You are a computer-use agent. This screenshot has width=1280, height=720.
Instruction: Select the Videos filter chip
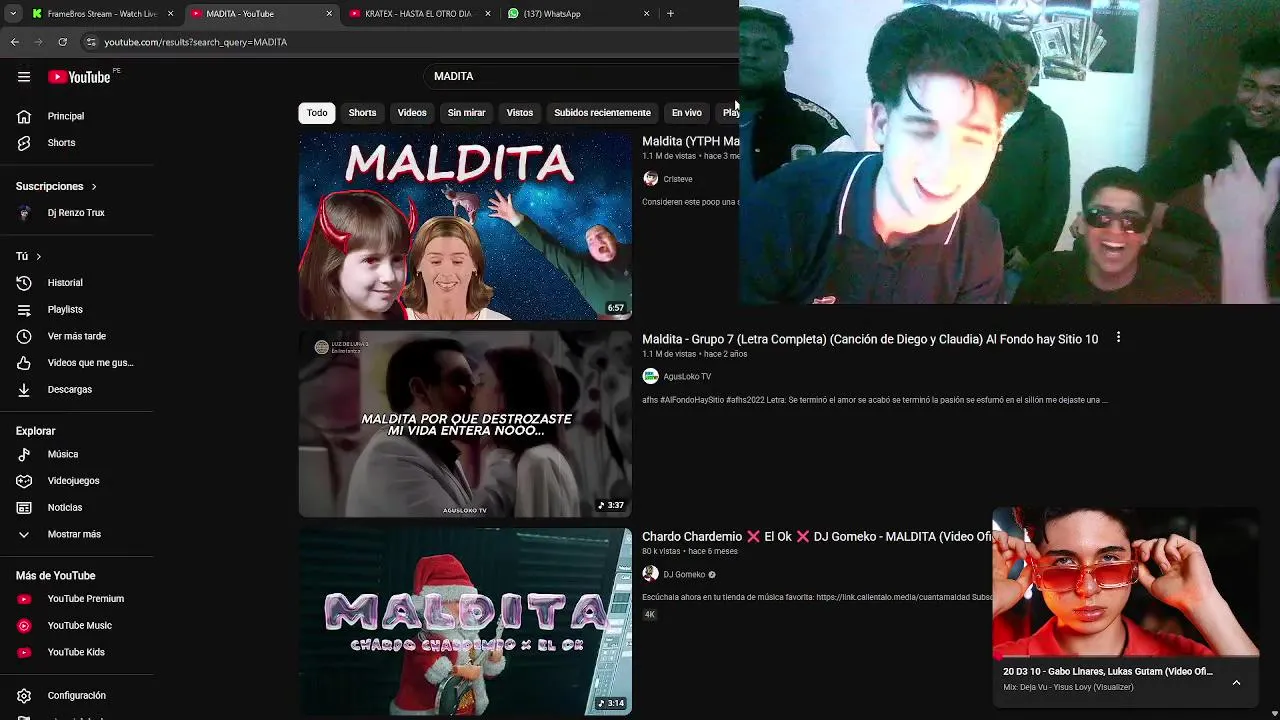412,113
